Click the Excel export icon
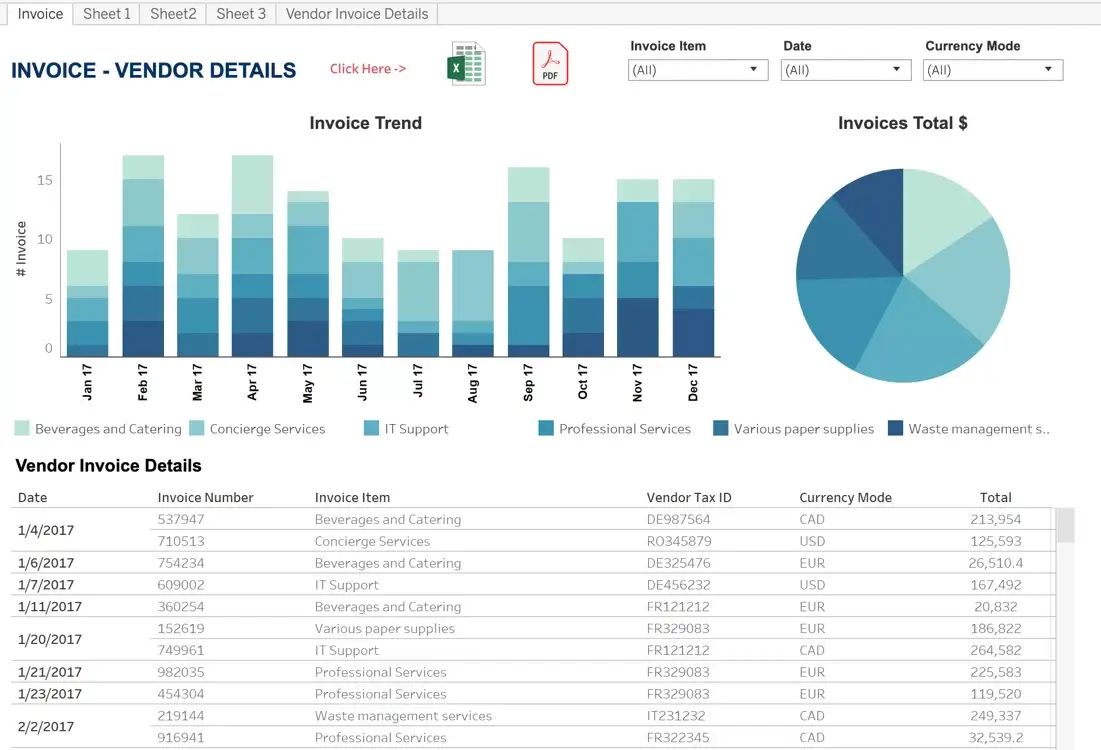 [x=466, y=64]
